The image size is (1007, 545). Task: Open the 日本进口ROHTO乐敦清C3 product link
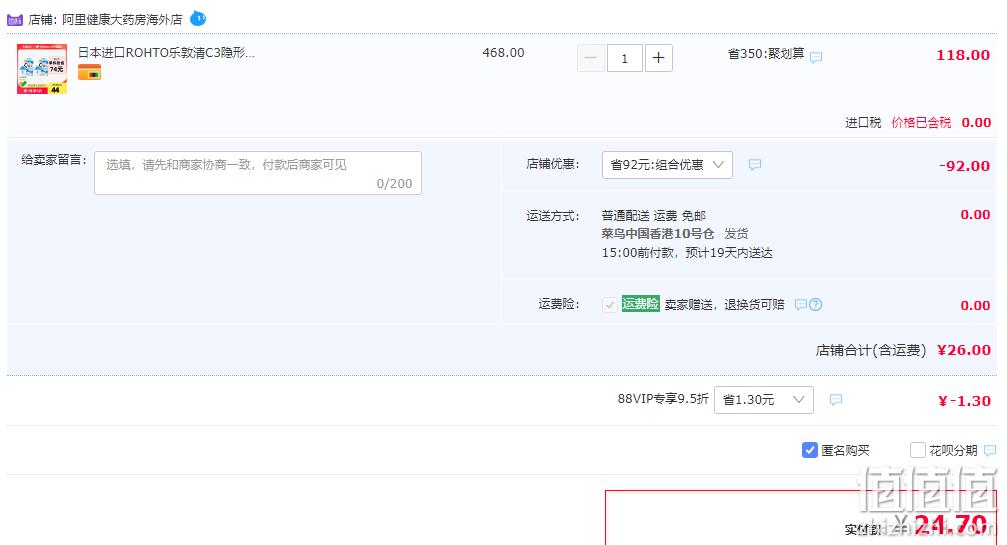(x=166, y=53)
